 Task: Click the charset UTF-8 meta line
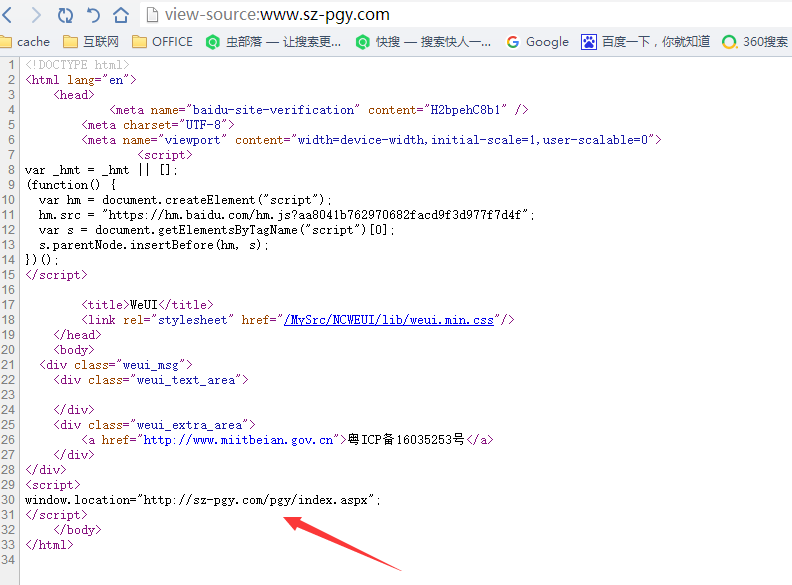coord(158,125)
